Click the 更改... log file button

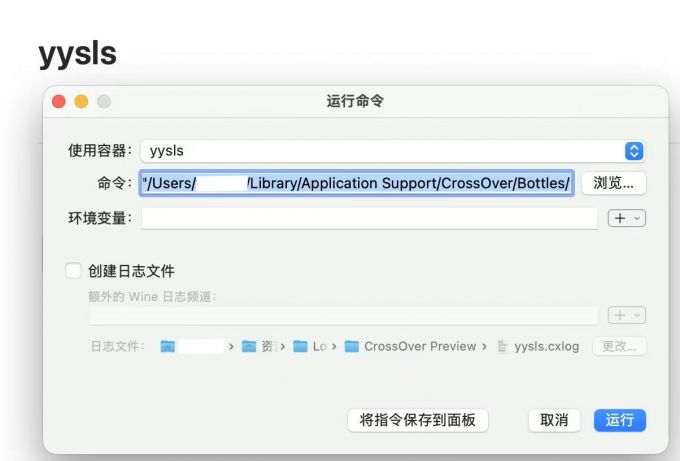(619, 346)
